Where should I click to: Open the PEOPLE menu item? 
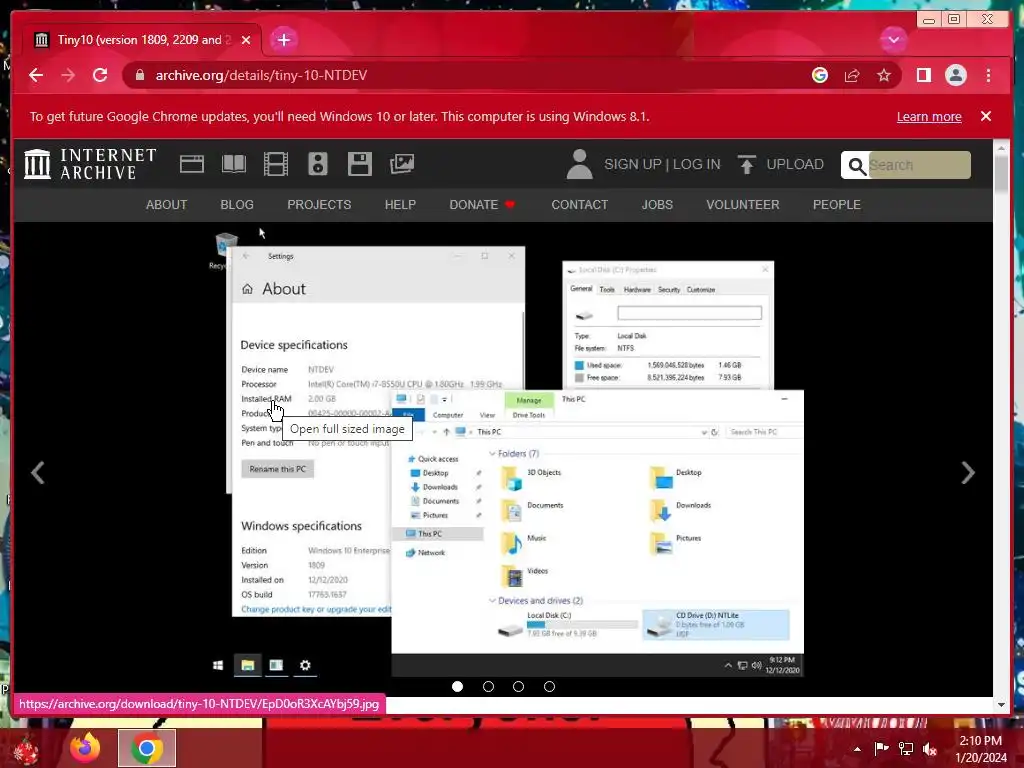837,204
